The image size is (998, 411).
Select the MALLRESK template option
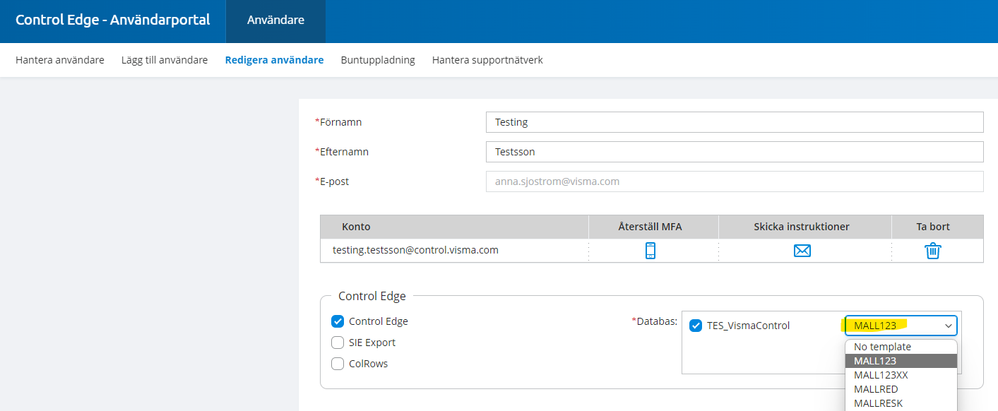[x=879, y=403]
